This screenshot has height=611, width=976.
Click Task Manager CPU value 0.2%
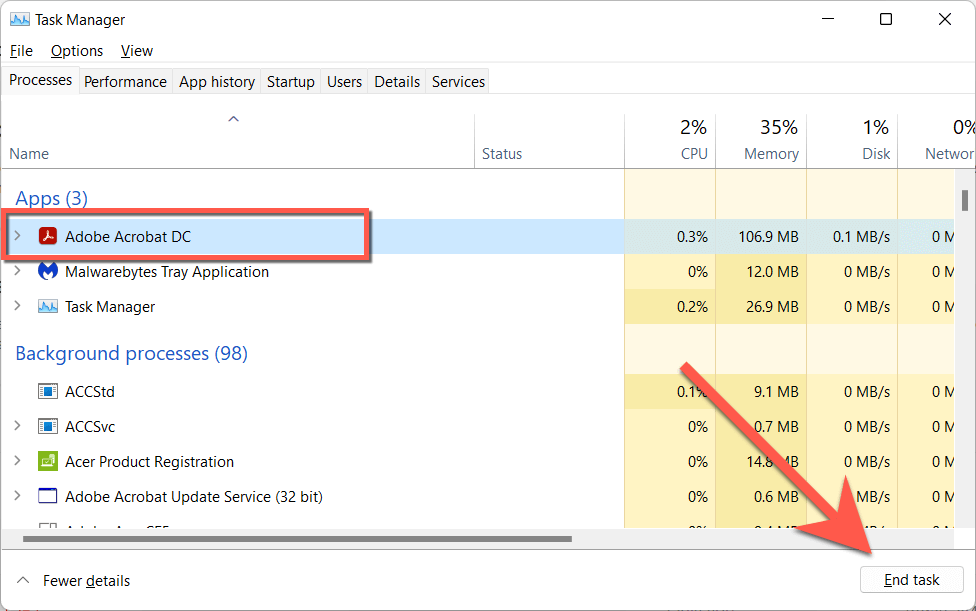692,307
